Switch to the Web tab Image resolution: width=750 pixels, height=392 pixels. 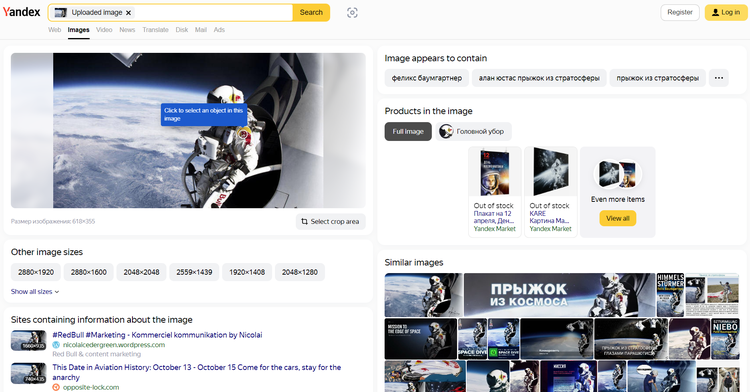point(55,30)
